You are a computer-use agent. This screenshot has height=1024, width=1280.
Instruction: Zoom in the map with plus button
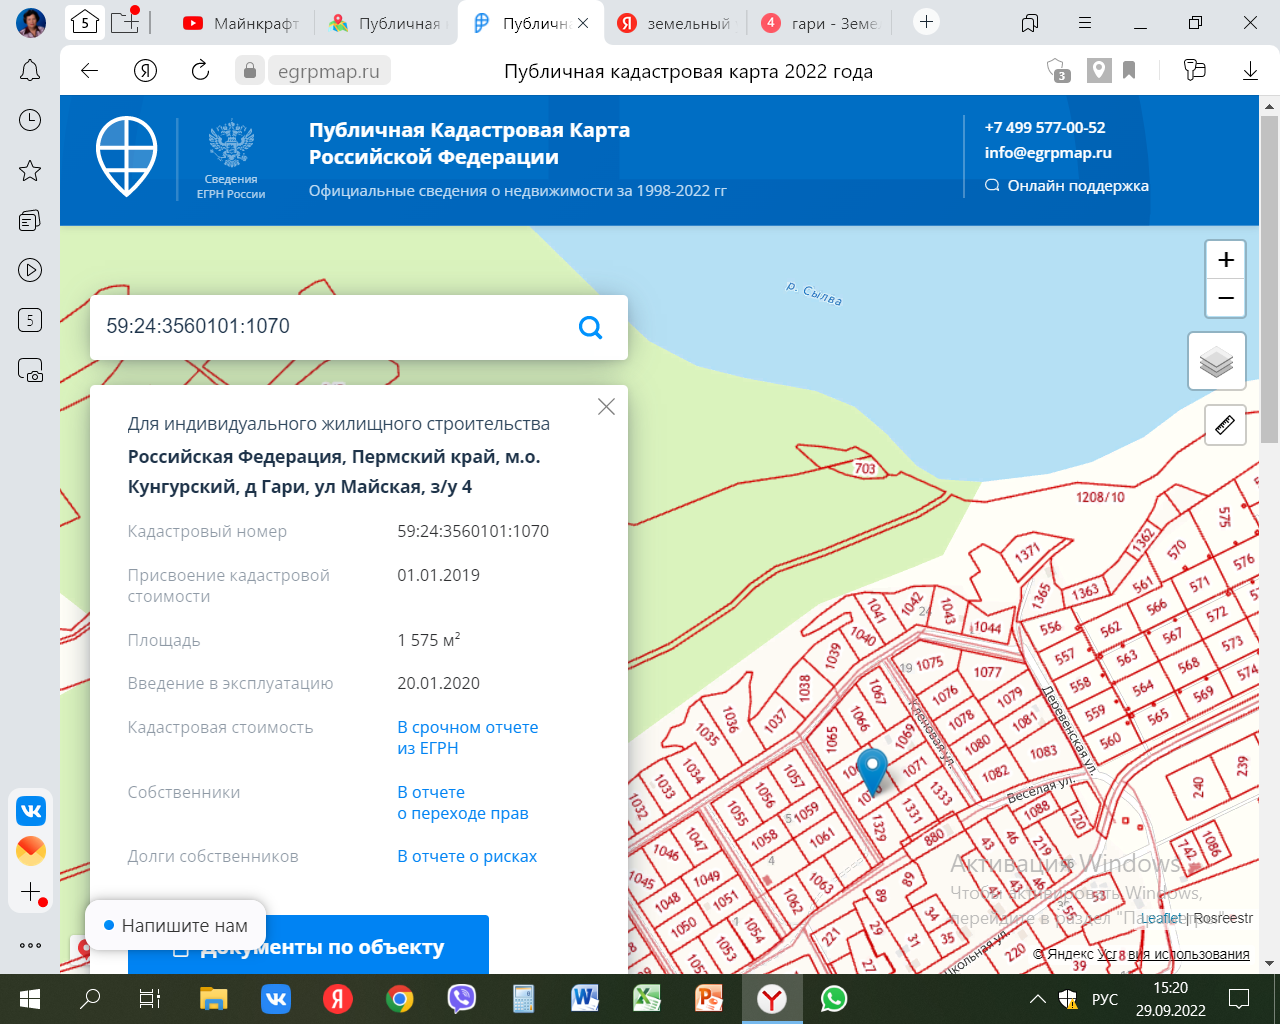point(1226,260)
